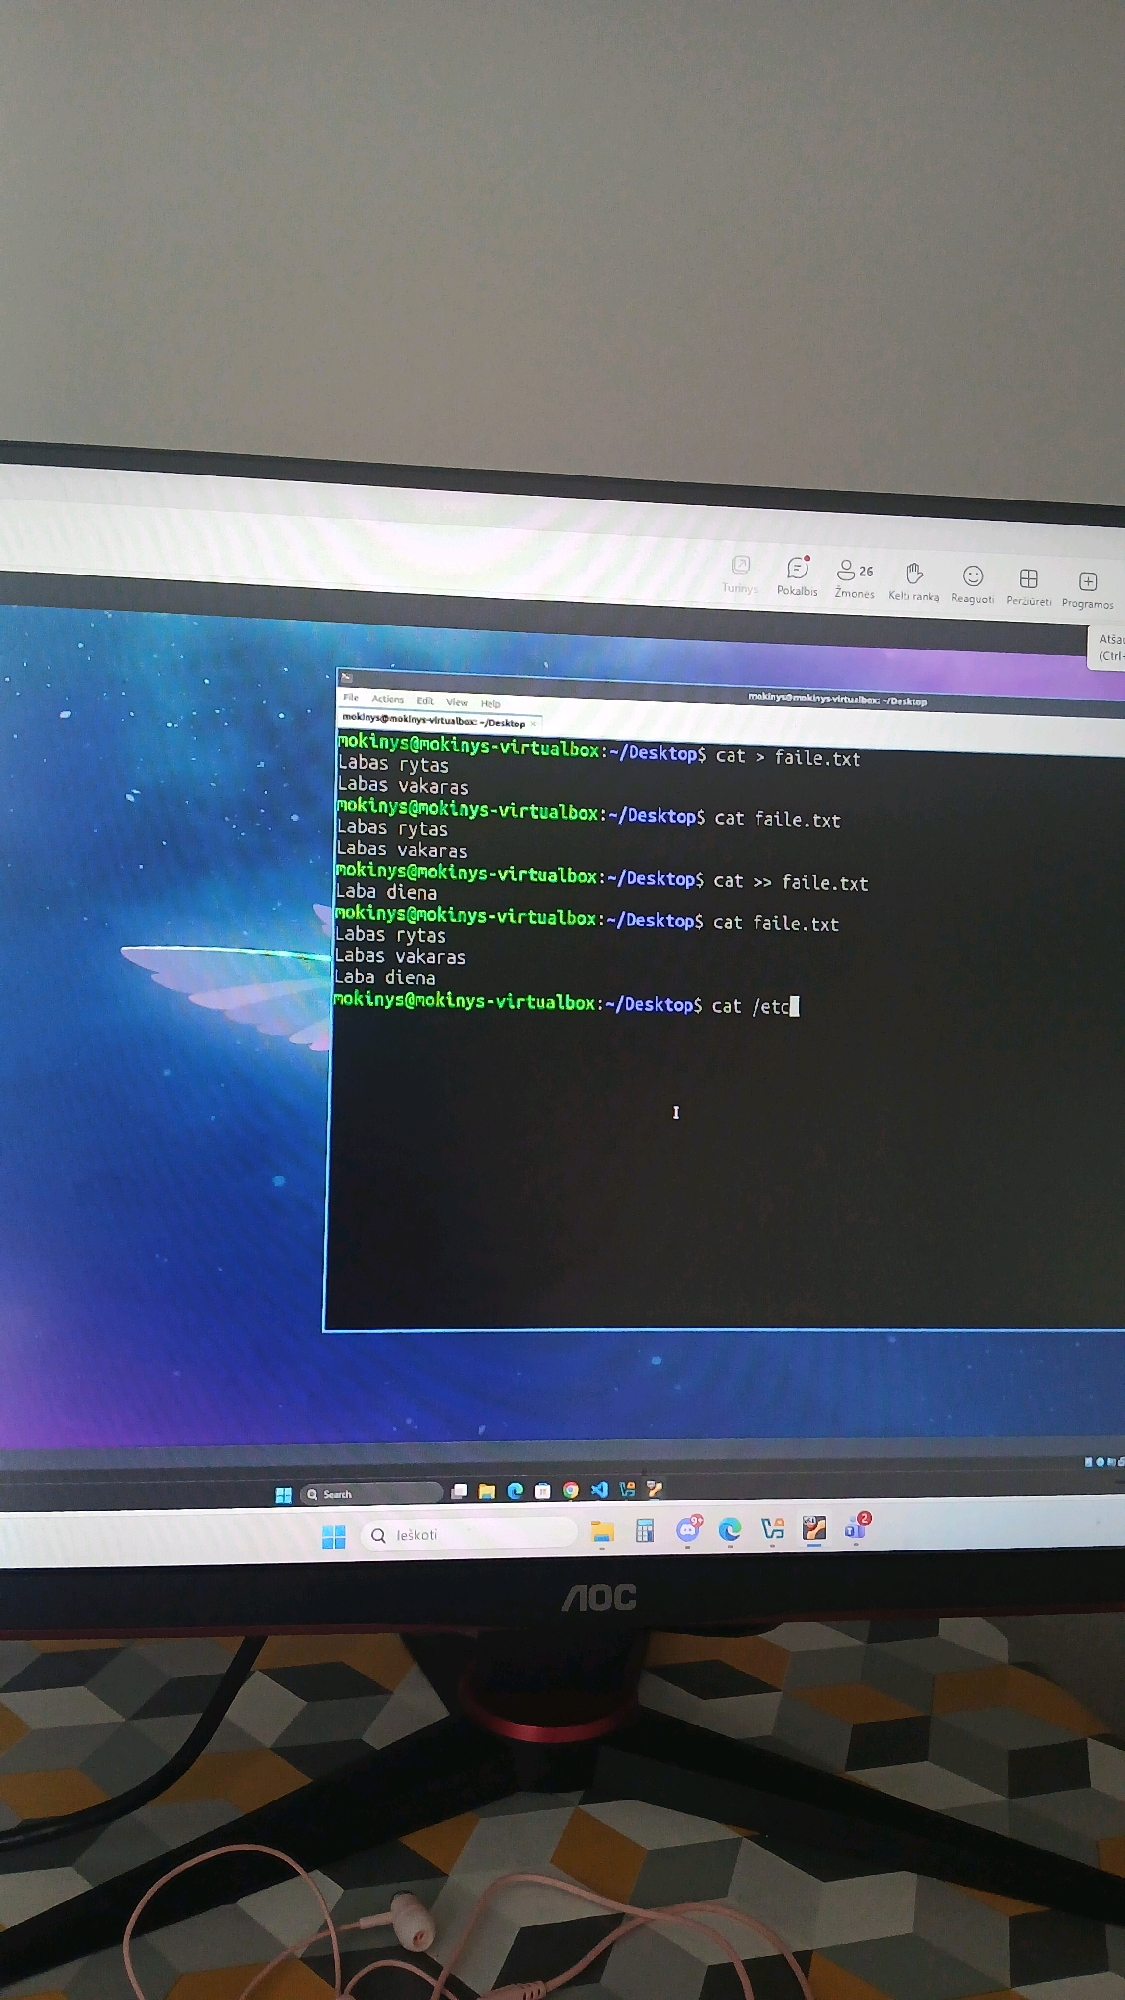The height and width of the screenshot is (2000, 1125).
Task: Open Microsoft Edge on the shared taskbar
Action: (x=515, y=1491)
